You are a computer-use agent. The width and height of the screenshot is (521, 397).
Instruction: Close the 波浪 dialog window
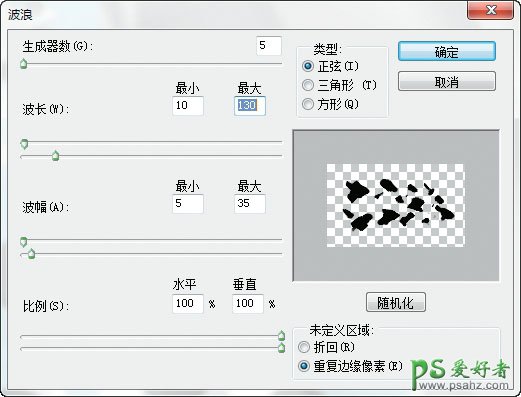[491, 10]
